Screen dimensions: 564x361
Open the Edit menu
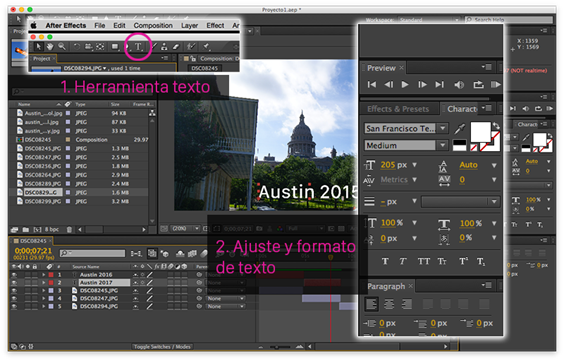[119, 26]
